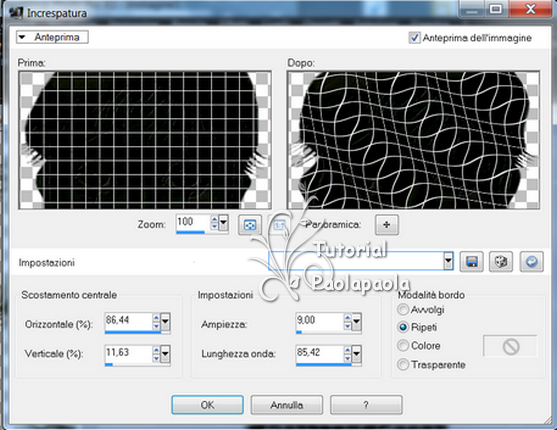Click the reset to default blue arrow icon
This screenshot has height=430, width=557.
click(x=531, y=262)
